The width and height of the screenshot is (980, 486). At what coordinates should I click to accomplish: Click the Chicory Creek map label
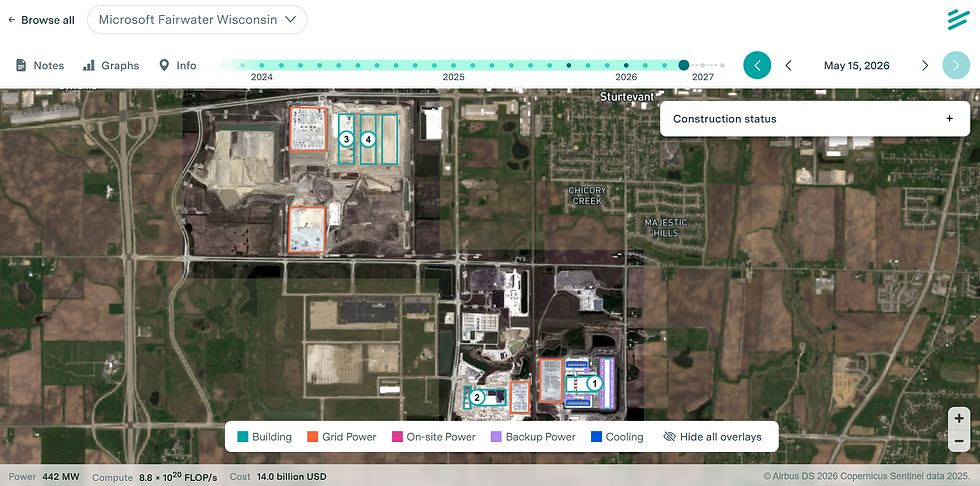587,196
